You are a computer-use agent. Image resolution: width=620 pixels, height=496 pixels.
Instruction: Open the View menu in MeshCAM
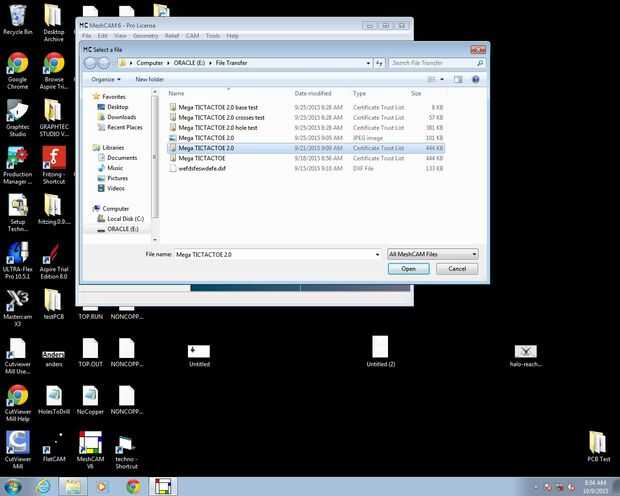120,36
